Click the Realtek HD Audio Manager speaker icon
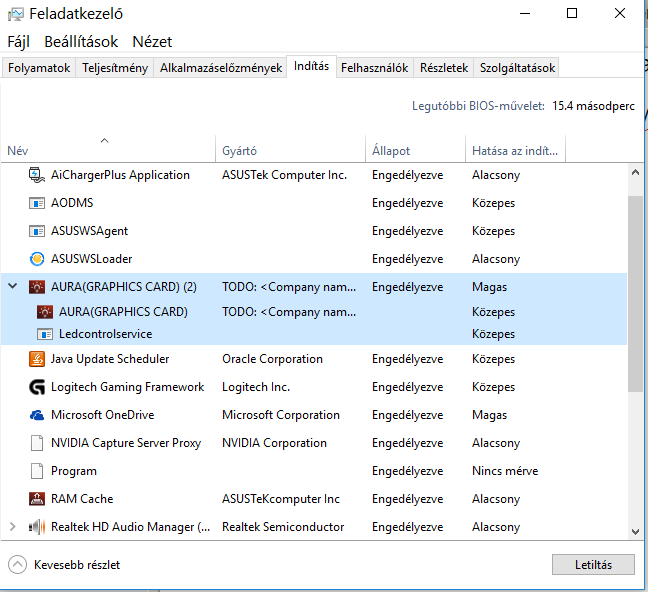The height and width of the screenshot is (592, 648). pos(37,527)
